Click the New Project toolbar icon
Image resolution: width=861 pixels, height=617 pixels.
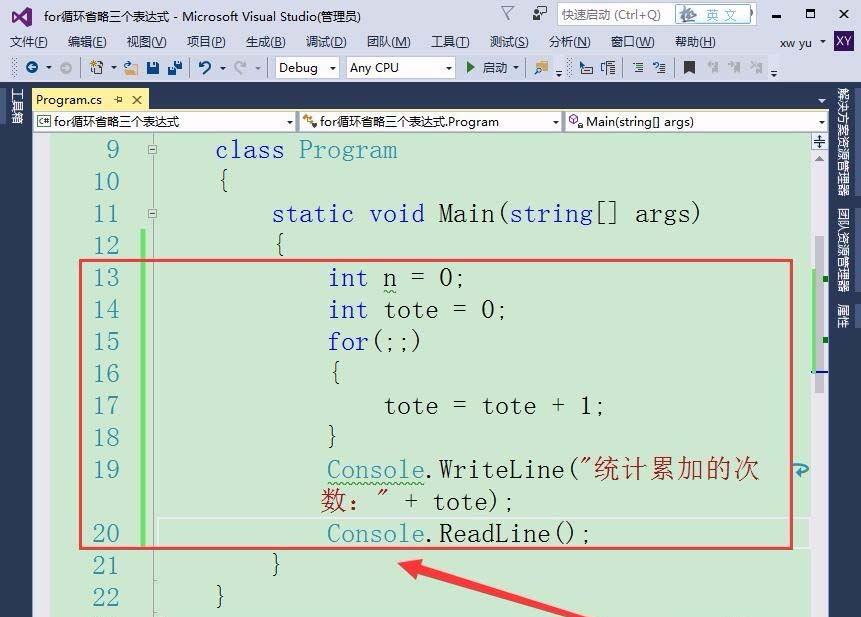pos(97,68)
